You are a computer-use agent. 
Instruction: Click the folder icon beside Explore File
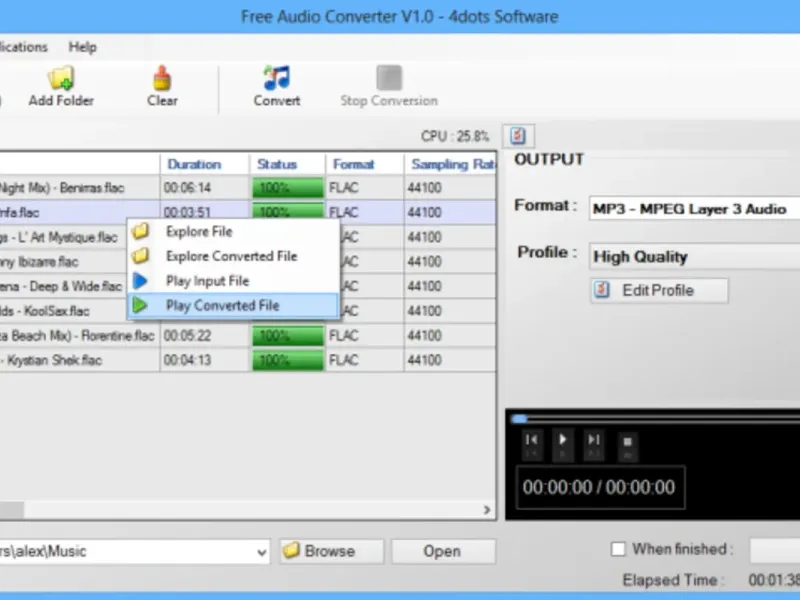point(140,231)
